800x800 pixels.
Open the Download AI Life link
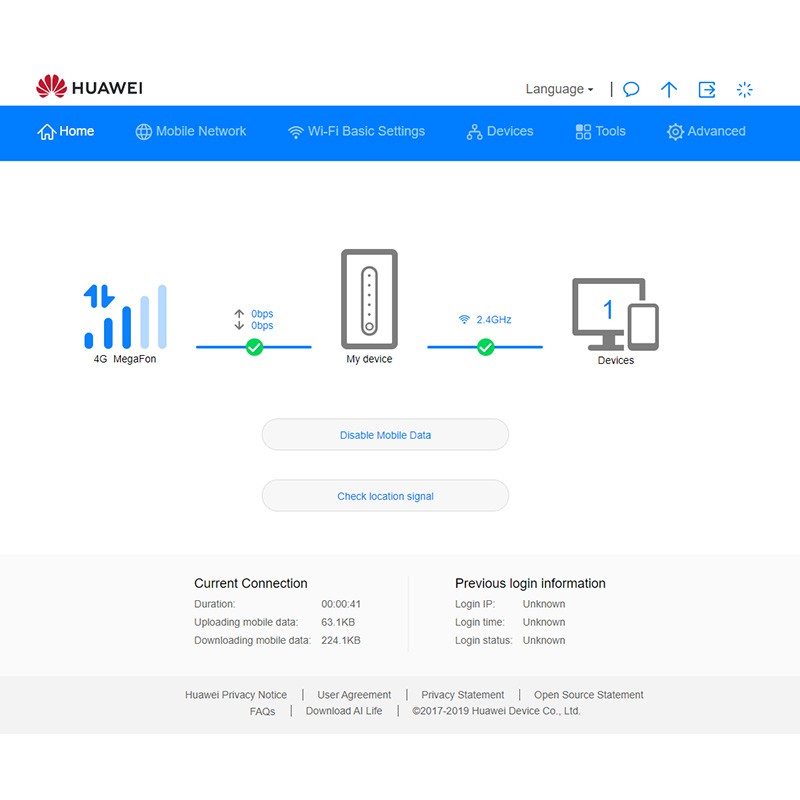tap(344, 711)
